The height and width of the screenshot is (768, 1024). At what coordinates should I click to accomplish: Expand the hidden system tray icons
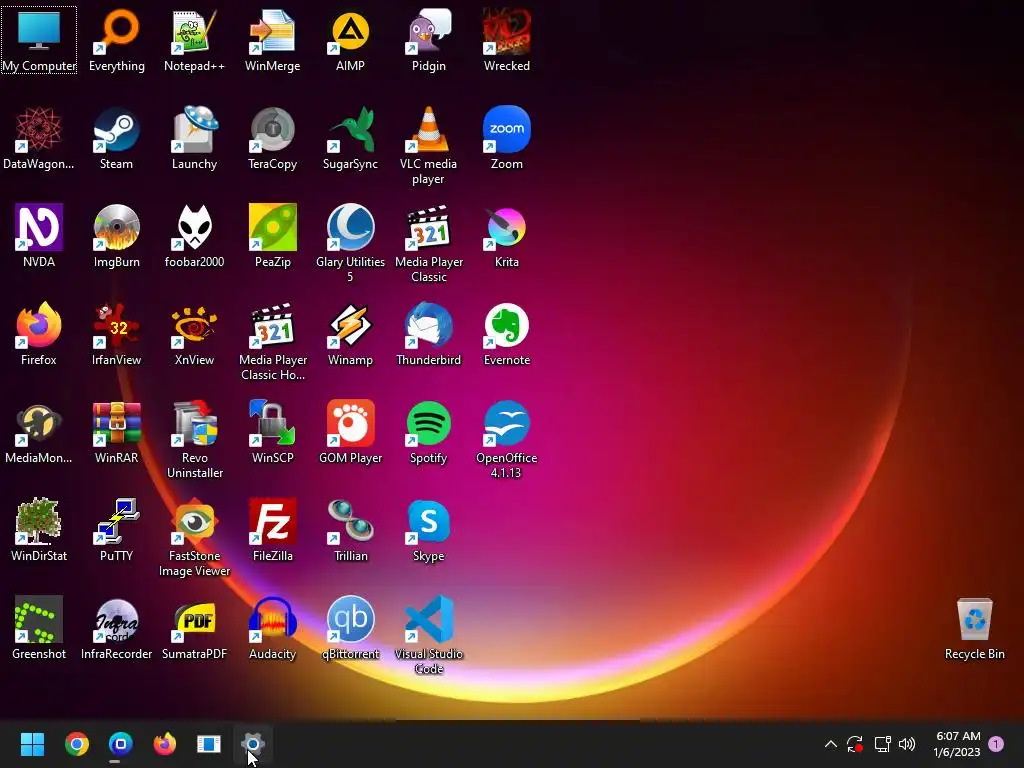click(x=831, y=744)
